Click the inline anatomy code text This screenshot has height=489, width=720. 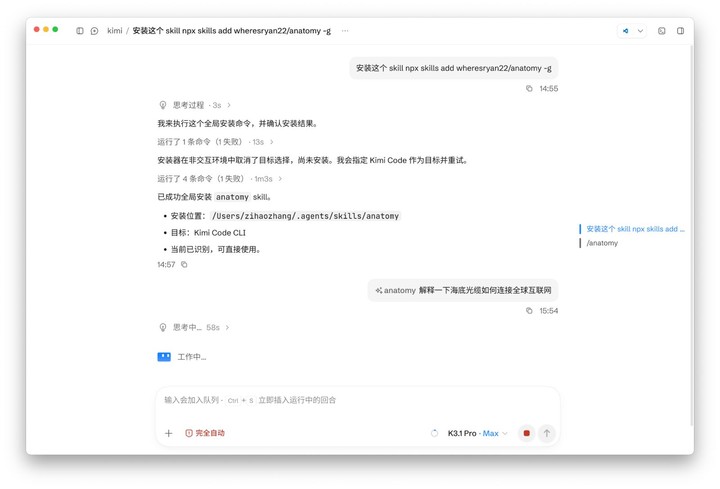[232, 197]
